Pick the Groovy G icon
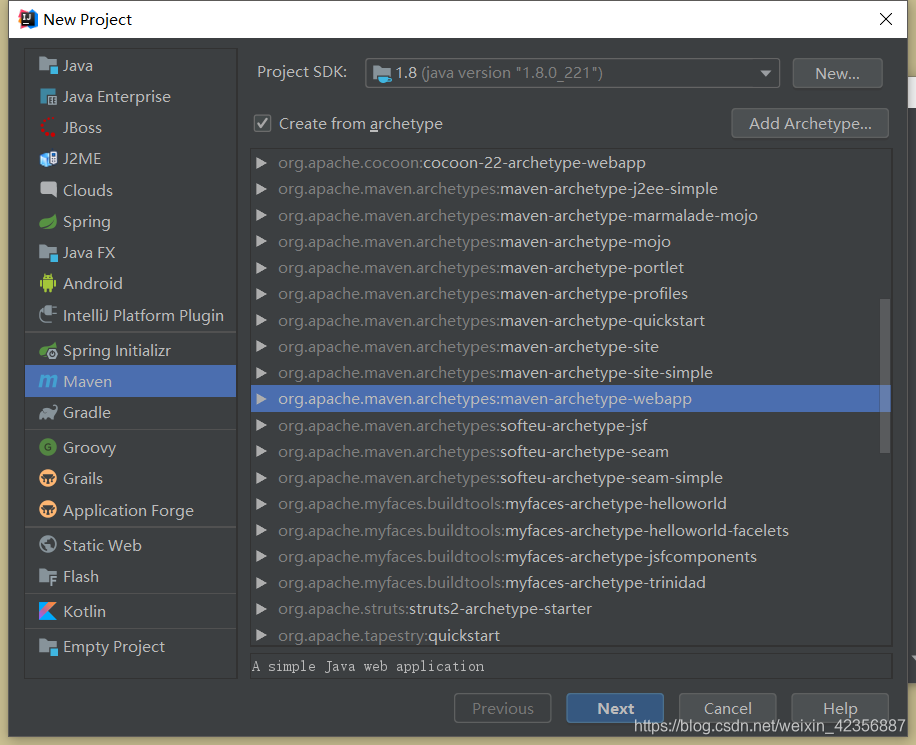916x745 pixels. tap(48, 448)
